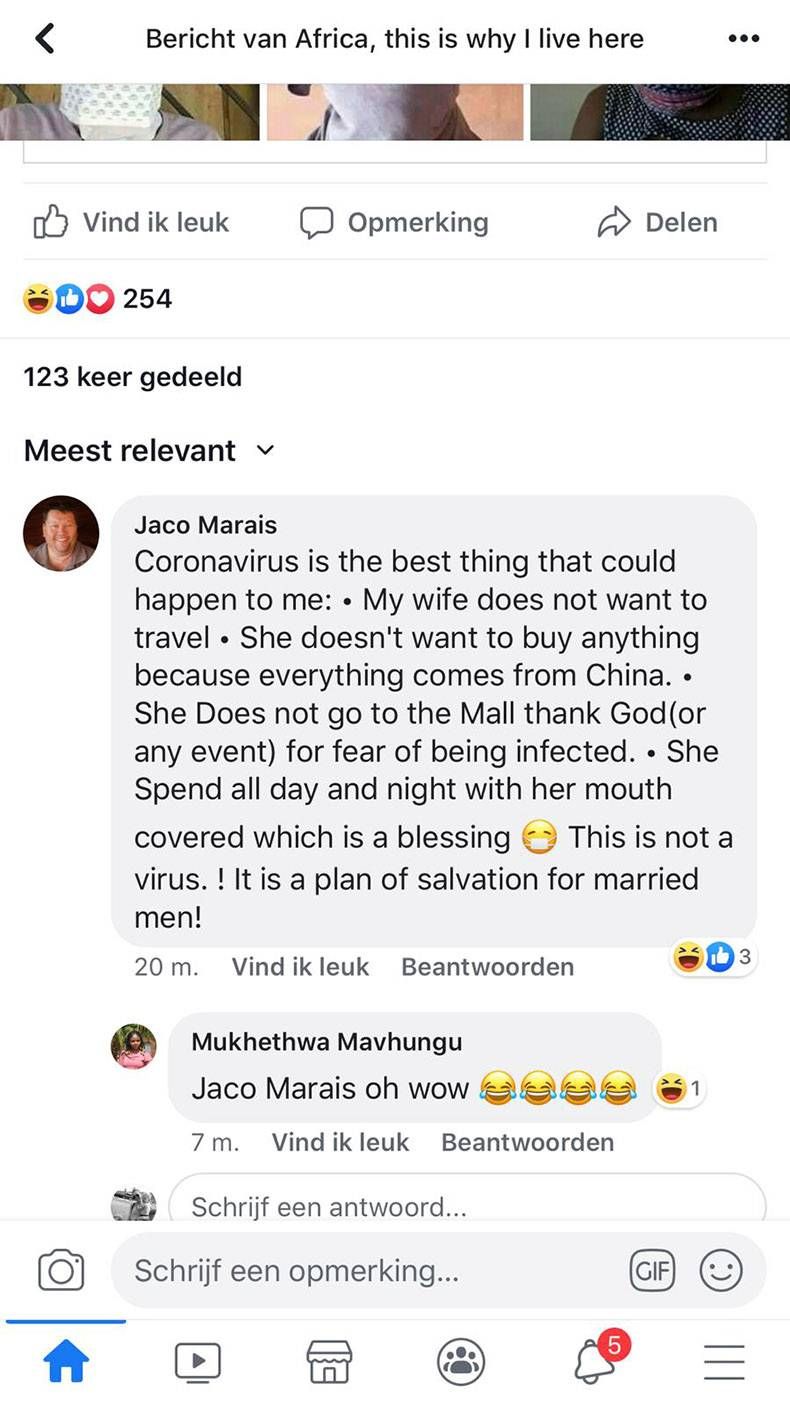The height and width of the screenshot is (1404, 790).
Task: Reply to Jaco Marais' comment
Action: pos(487,967)
